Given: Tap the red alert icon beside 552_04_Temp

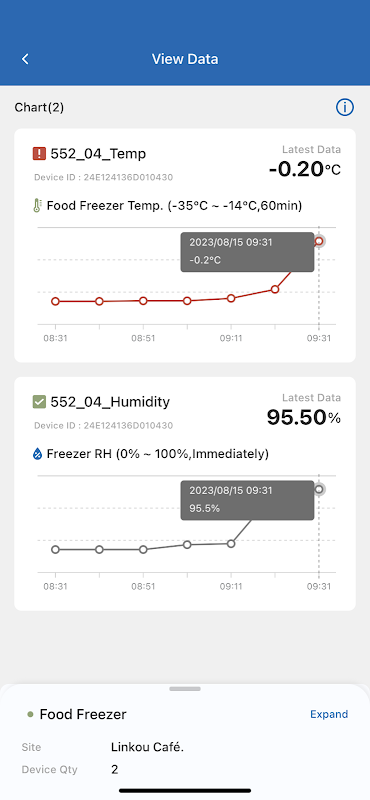Looking at the screenshot, I should pyautogui.click(x=39, y=154).
